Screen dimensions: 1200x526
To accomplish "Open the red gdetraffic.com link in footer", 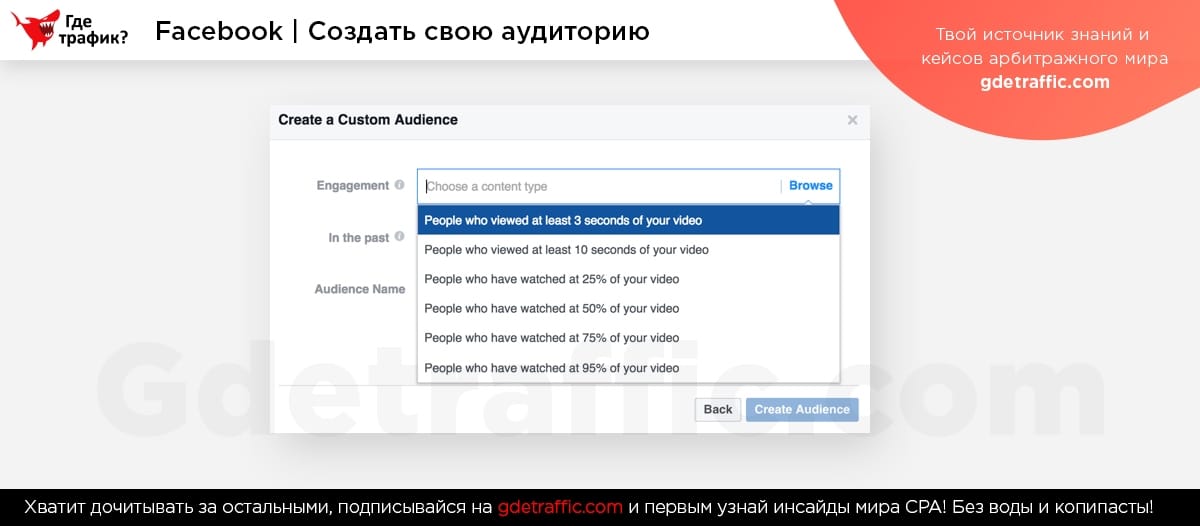I will pyautogui.click(x=560, y=507).
